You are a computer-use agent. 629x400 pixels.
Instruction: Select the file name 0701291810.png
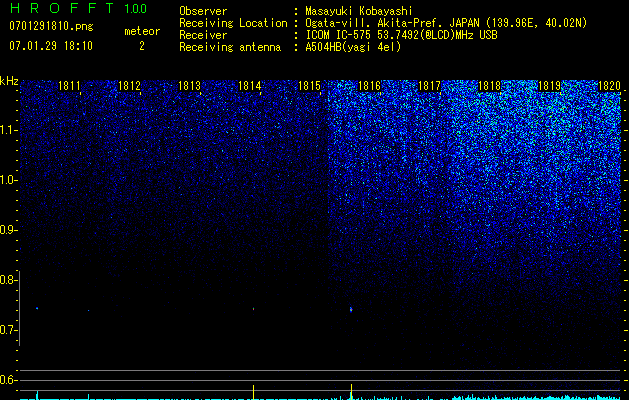click(x=51, y=26)
